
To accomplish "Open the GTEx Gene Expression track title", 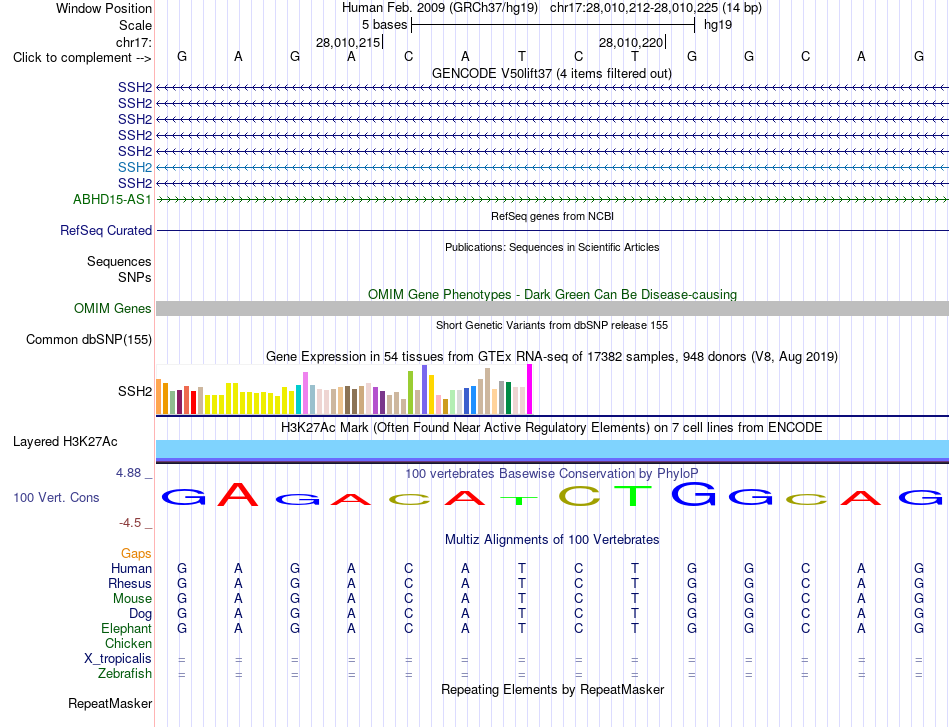I will coord(552,356).
